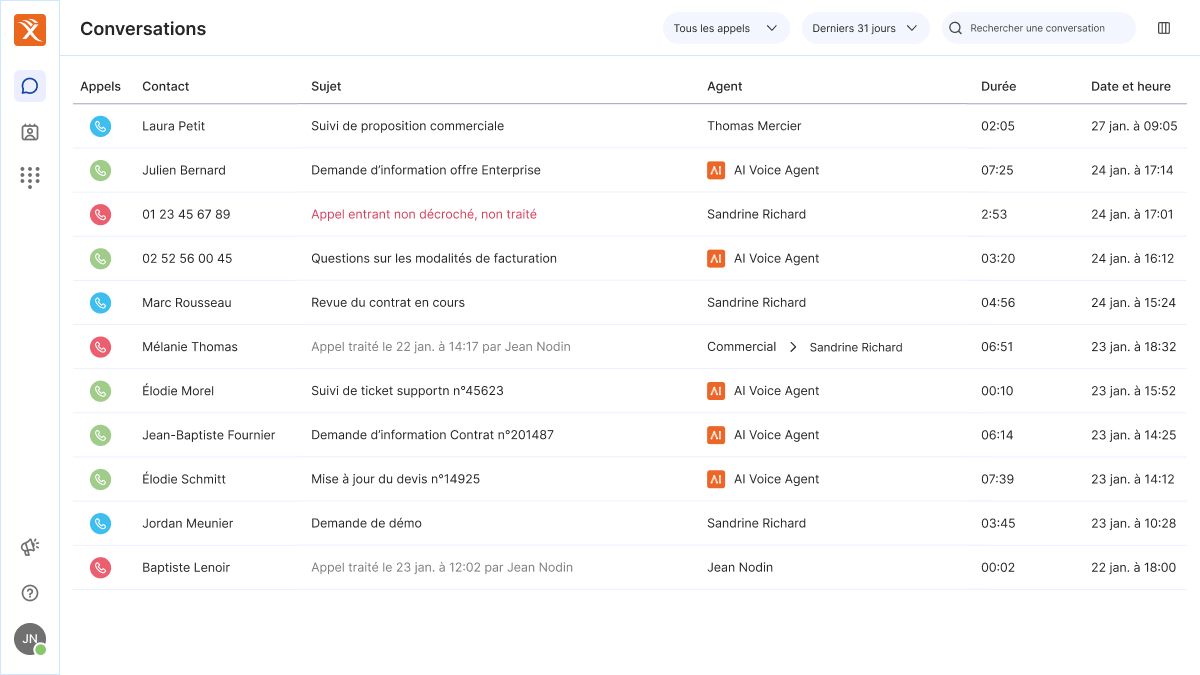The image size is (1200, 675).
Task: Click the orange app logo
Action: click(30, 30)
